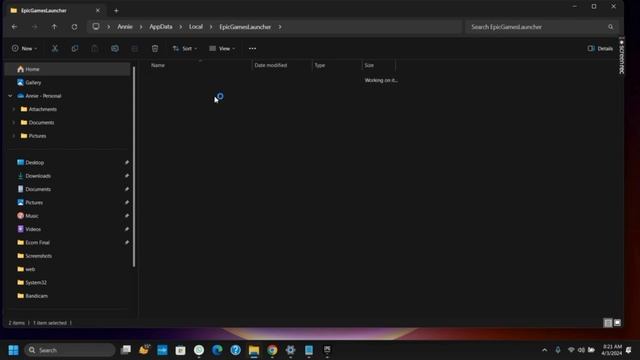
Task: Show hidden system tray icons
Action: [x=544, y=350]
